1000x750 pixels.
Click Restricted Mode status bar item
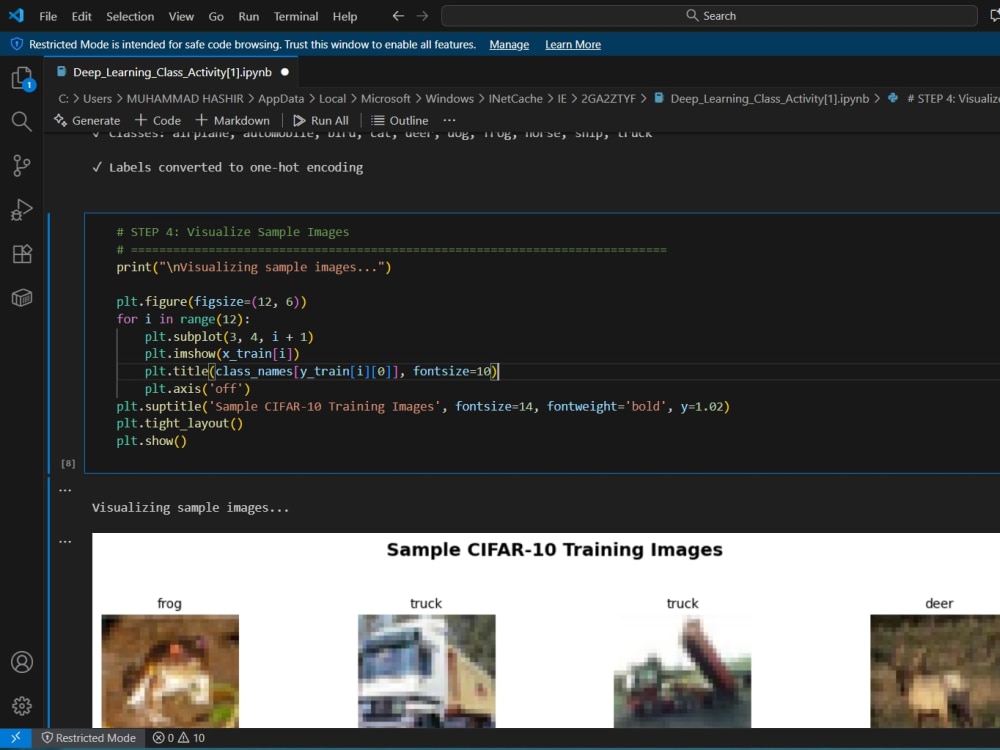point(89,738)
